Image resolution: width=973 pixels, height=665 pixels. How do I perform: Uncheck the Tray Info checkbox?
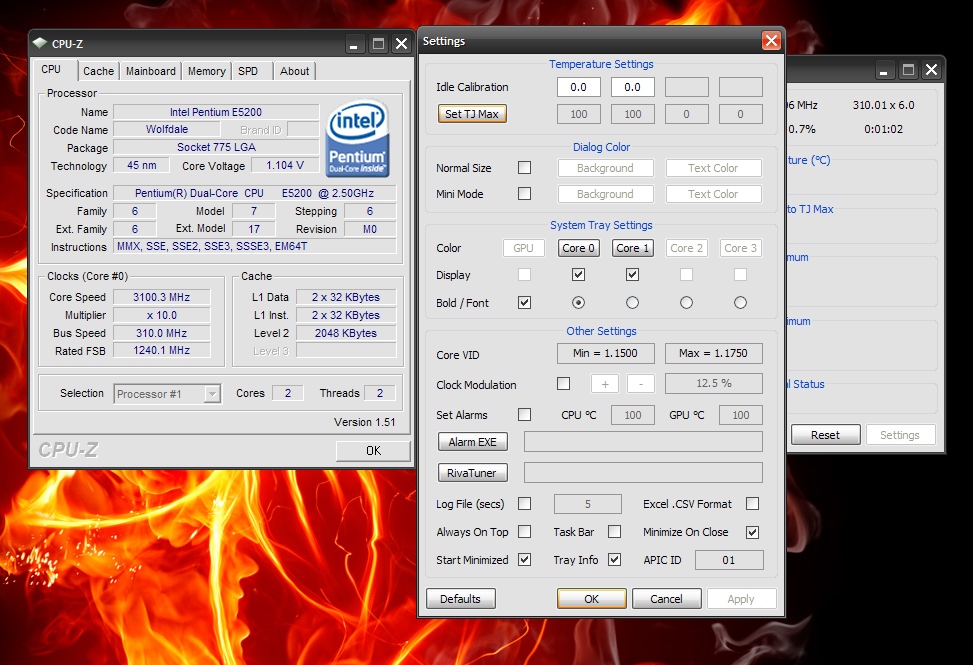614,560
